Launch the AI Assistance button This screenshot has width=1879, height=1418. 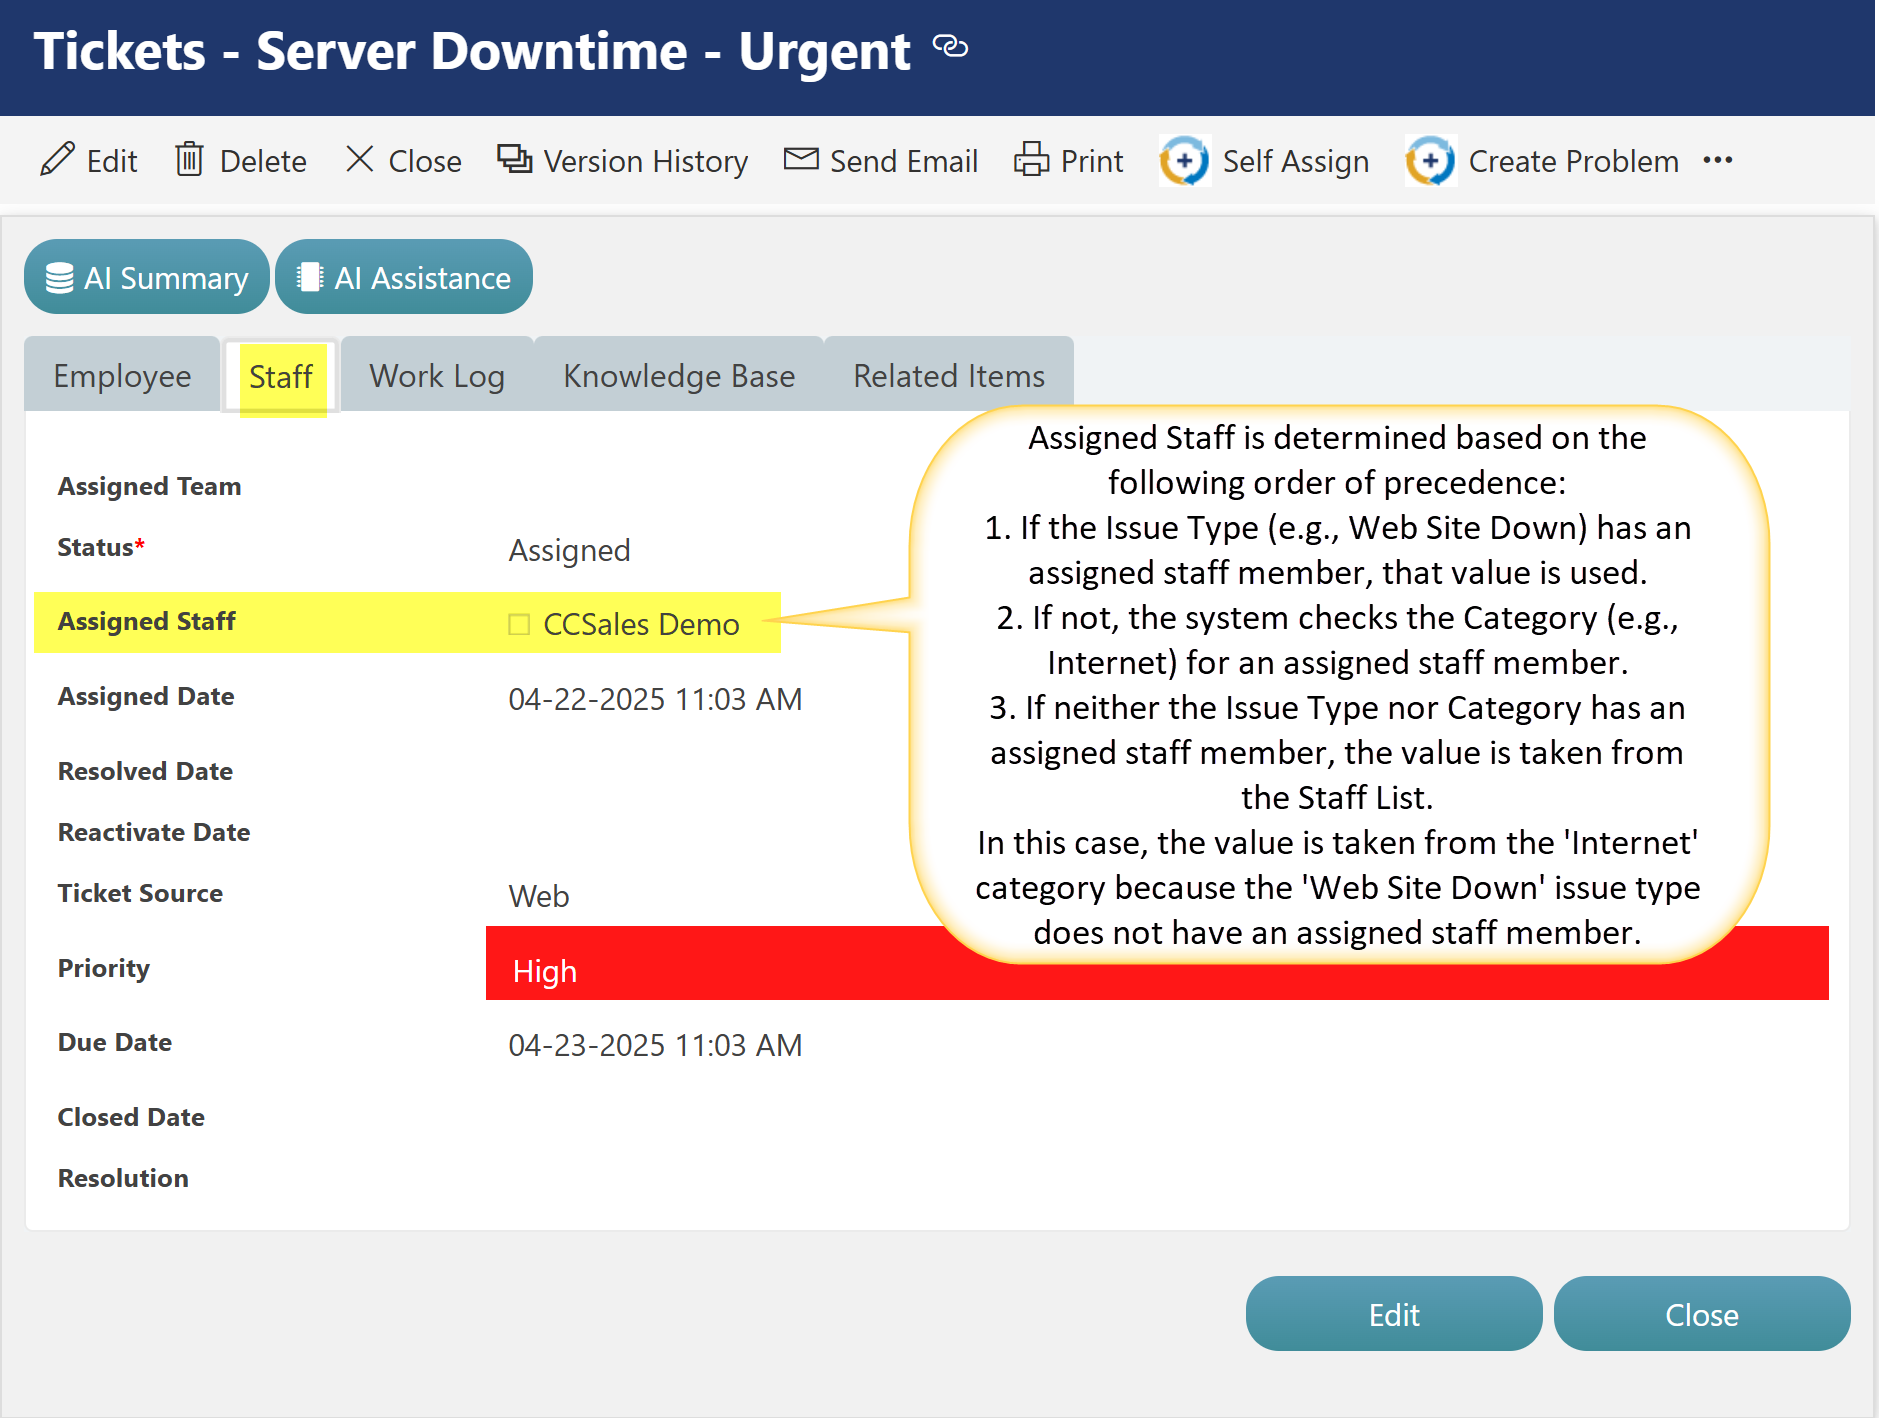click(404, 277)
